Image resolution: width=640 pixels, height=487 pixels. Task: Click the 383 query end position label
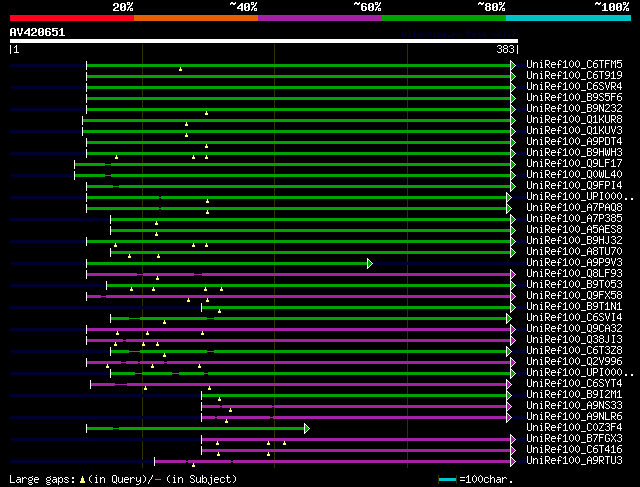tap(505, 49)
